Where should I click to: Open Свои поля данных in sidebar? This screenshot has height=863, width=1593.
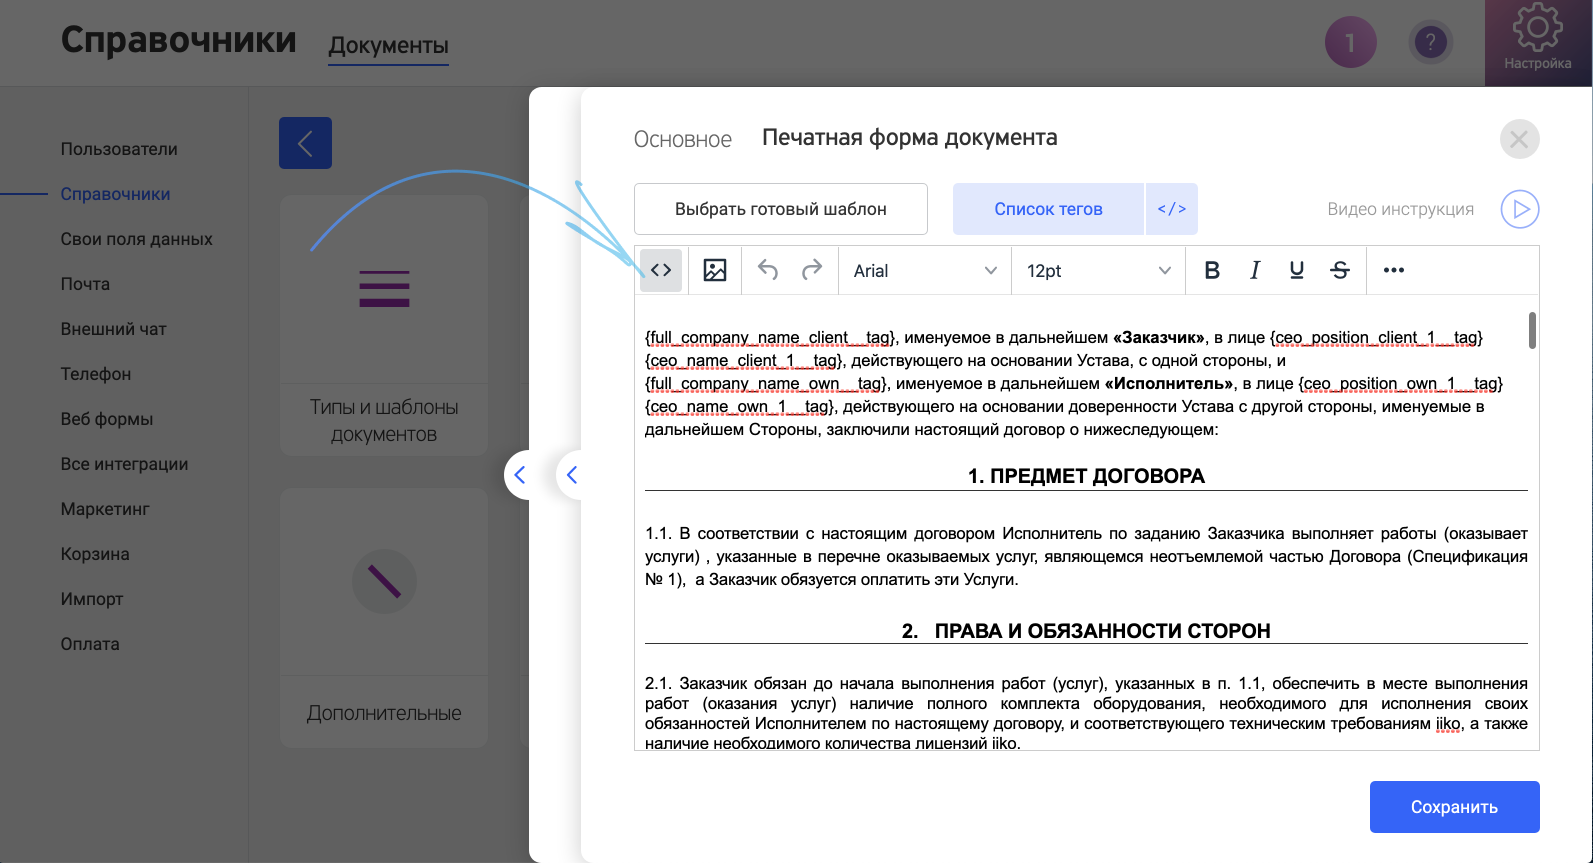136,239
